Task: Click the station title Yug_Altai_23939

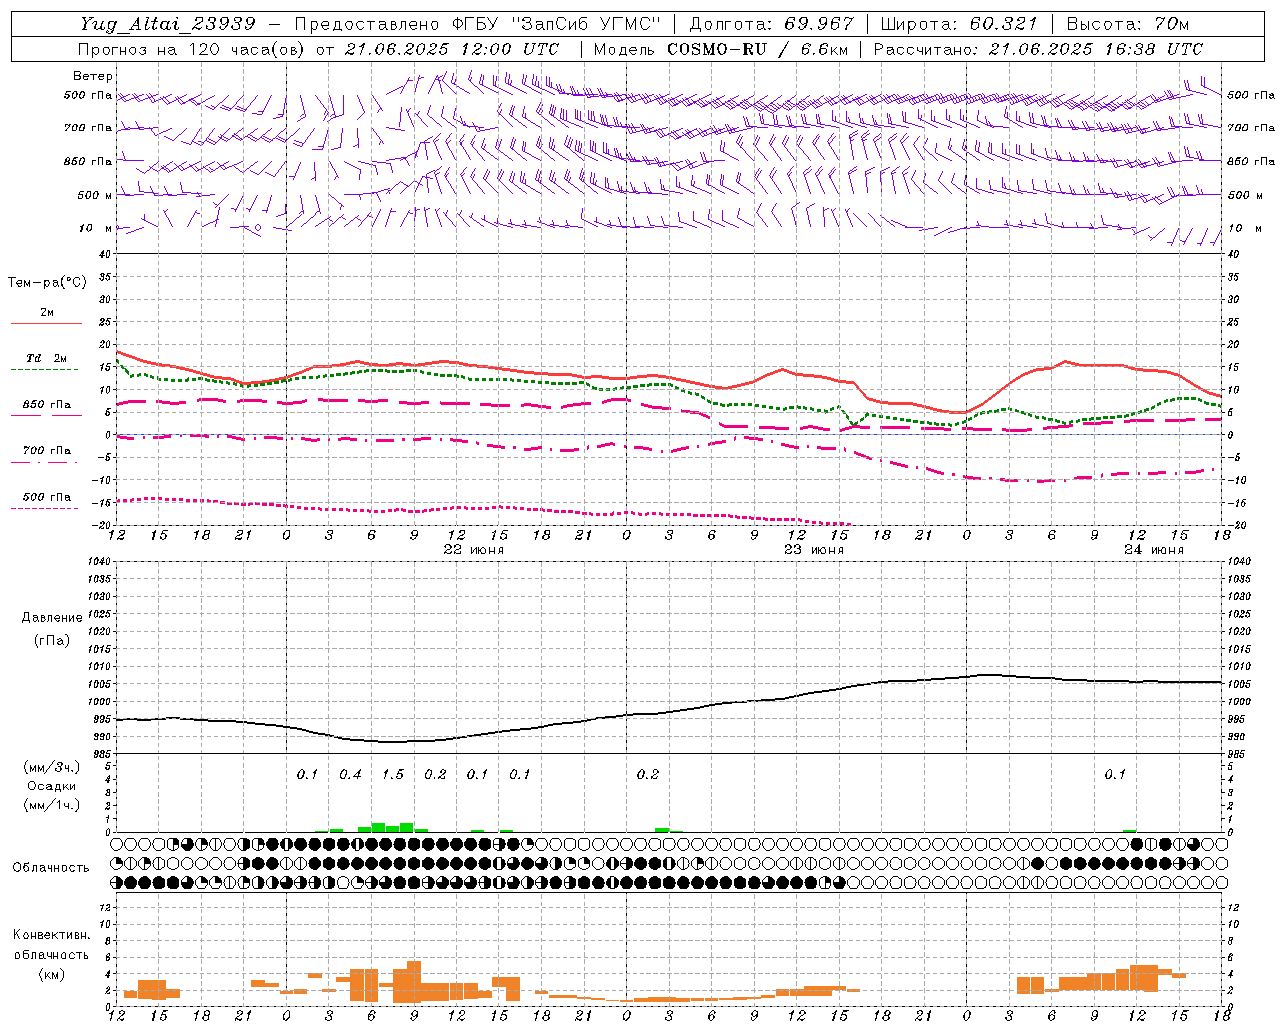Action: [x=168, y=24]
